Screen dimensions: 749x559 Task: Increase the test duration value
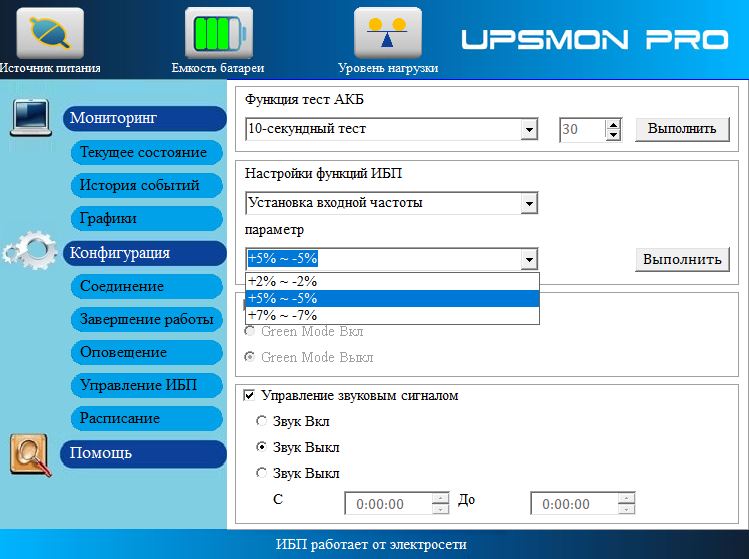click(613, 124)
